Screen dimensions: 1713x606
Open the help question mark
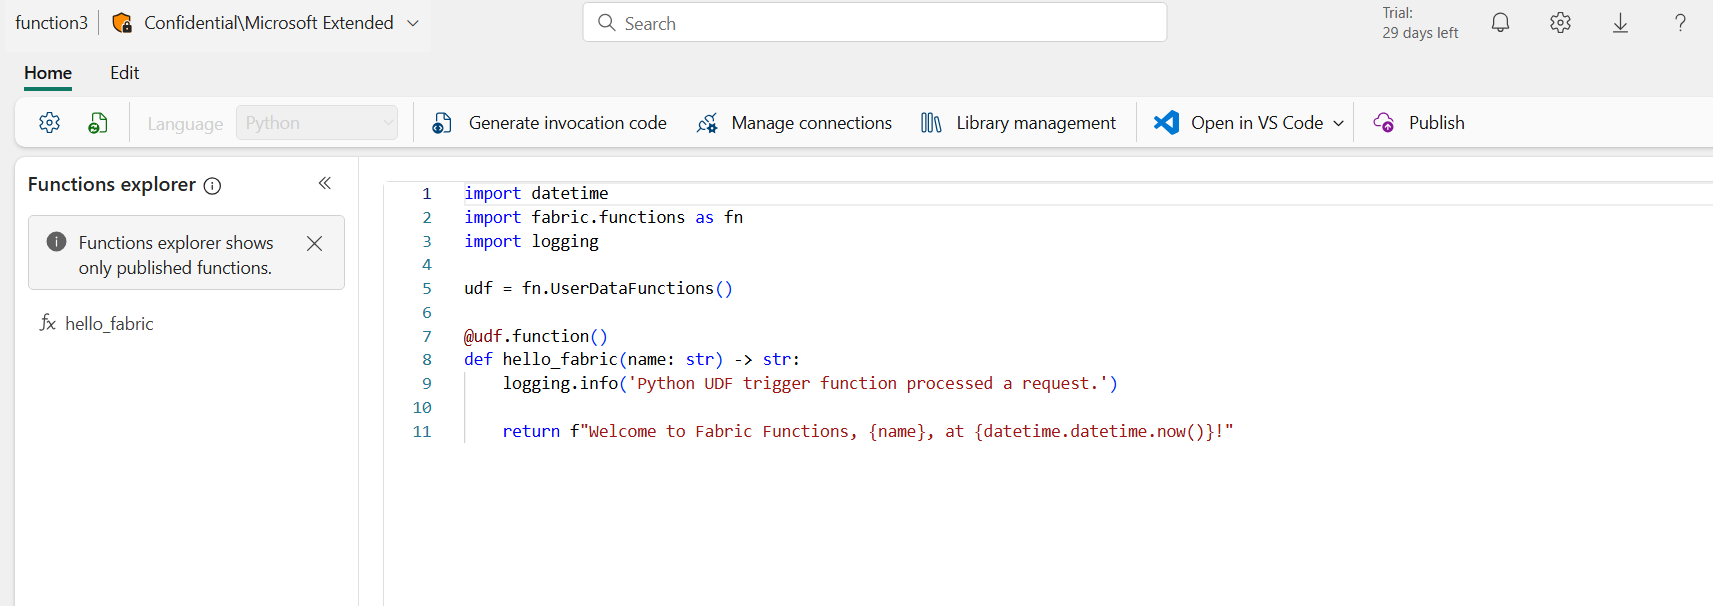tap(1680, 23)
